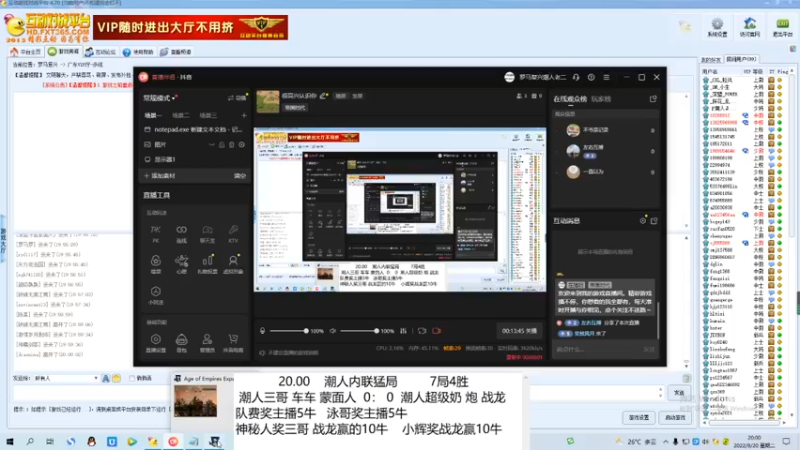Screen dimensions: 800x450
Task: Adjust microphone volume slider
Action: pos(288,331)
